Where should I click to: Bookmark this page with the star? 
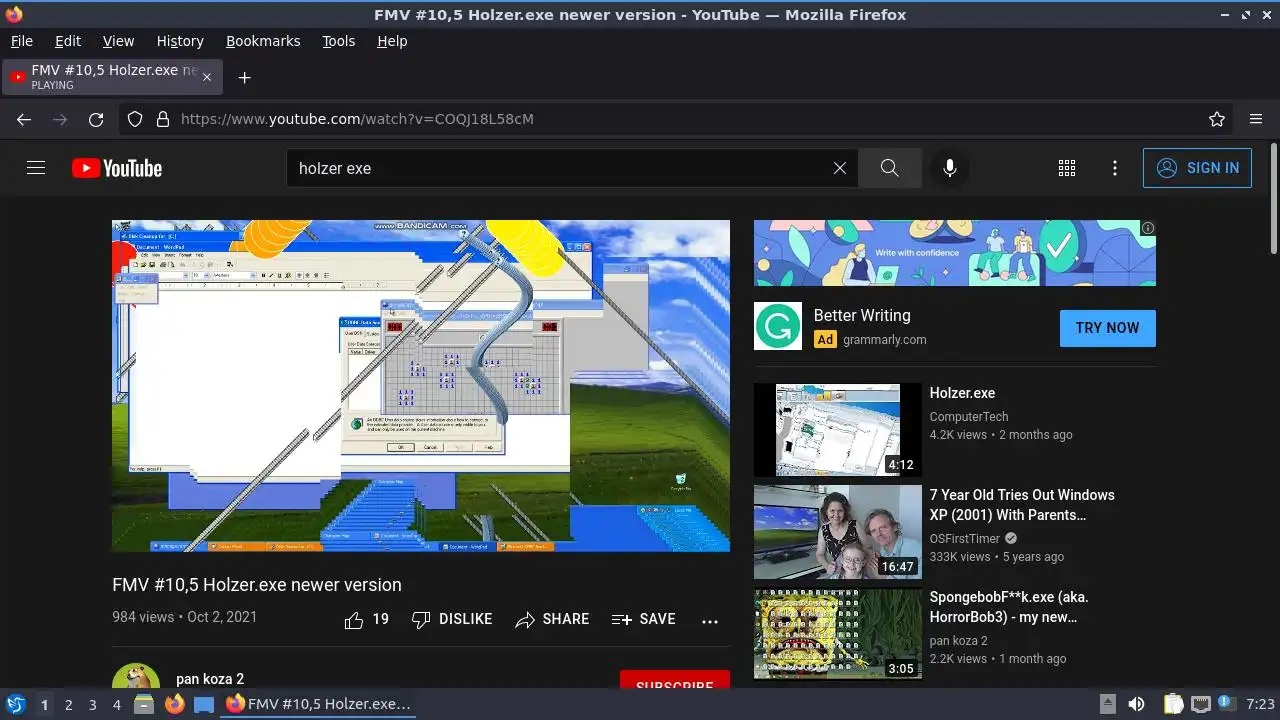[1217, 119]
